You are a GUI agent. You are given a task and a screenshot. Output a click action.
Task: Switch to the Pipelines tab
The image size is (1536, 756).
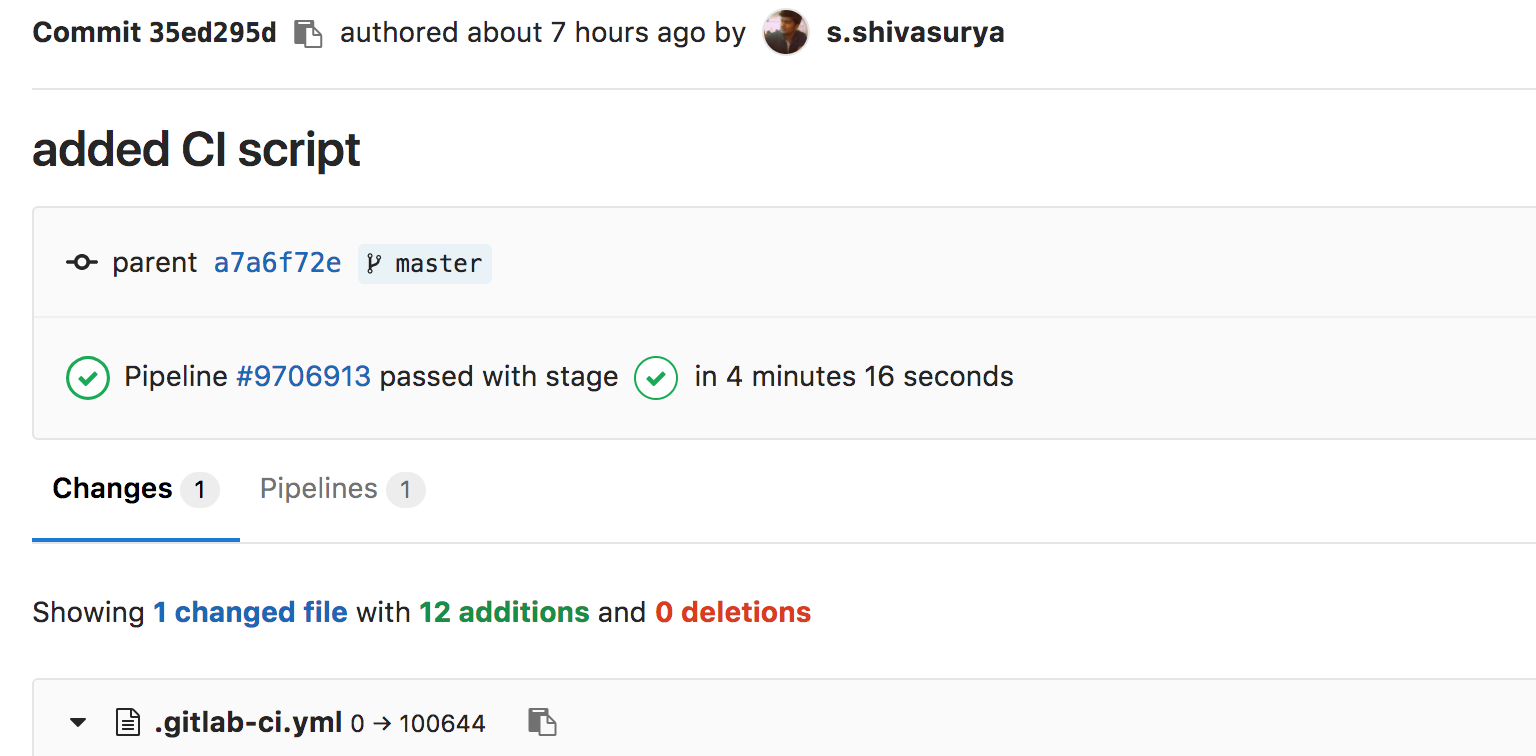click(343, 490)
